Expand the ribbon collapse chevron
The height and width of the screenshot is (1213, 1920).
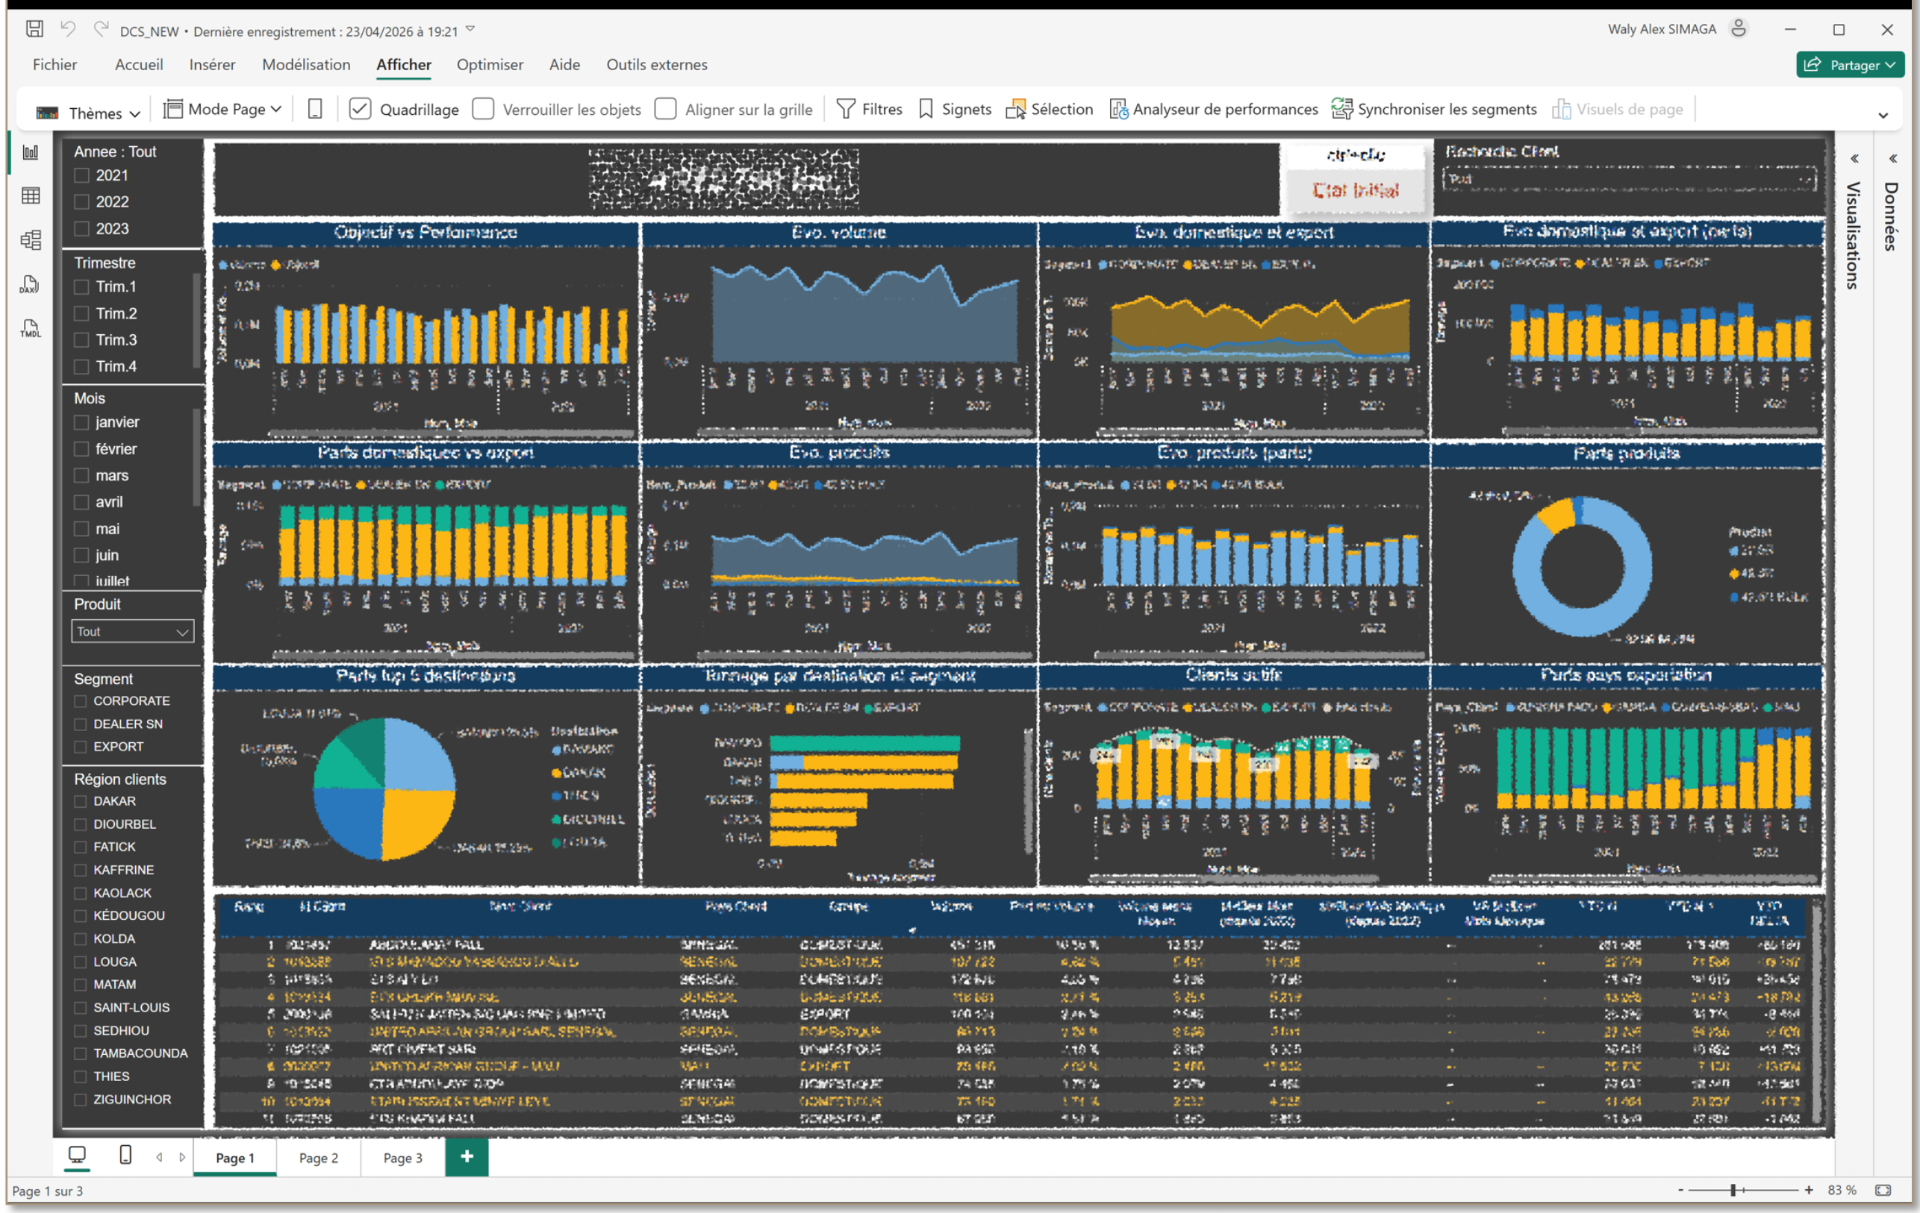coord(1883,115)
